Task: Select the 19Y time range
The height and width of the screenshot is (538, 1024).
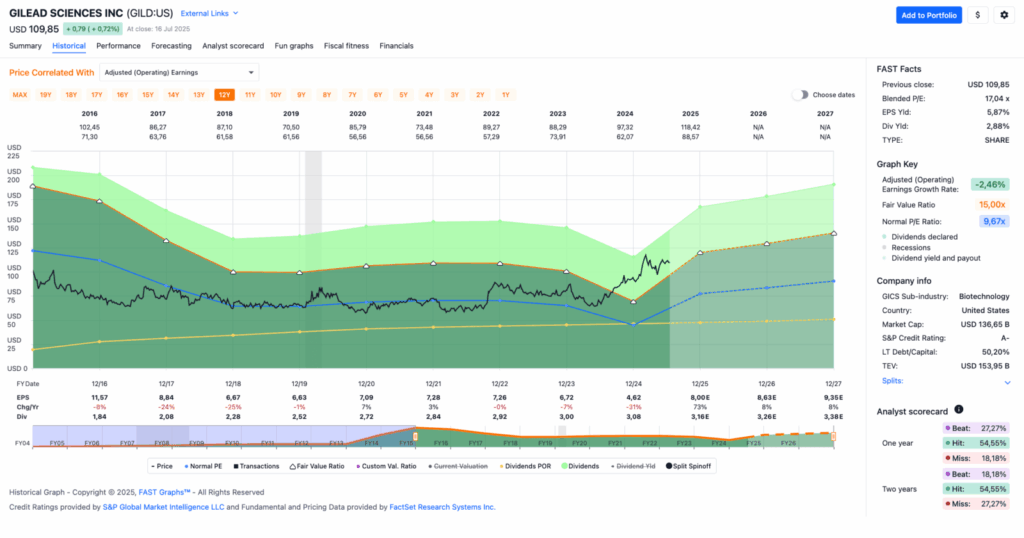Action: pos(46,95)
